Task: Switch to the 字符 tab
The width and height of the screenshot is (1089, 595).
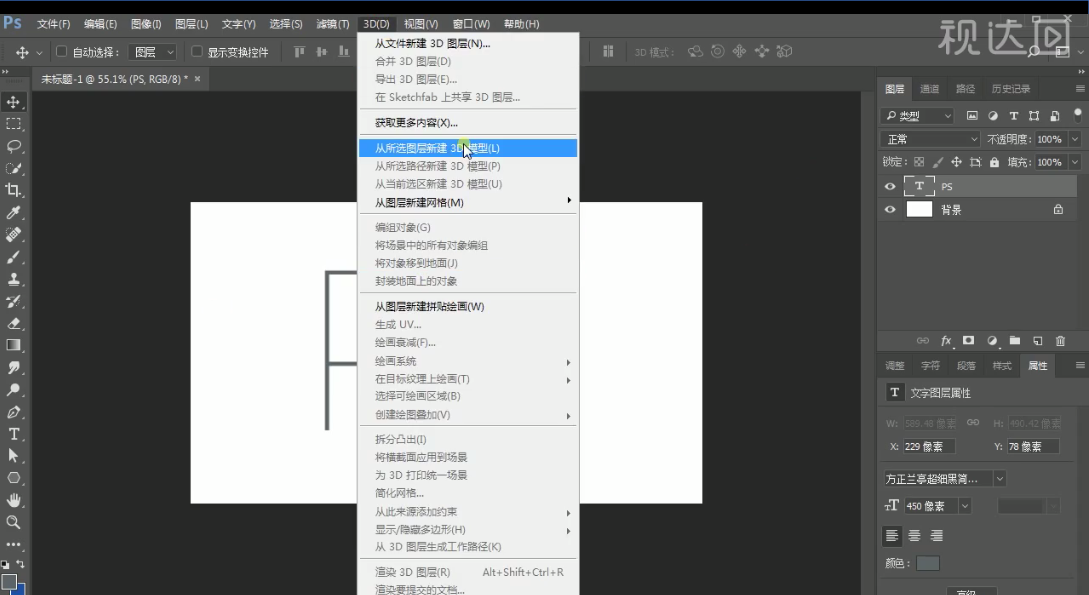Action: 930,366
